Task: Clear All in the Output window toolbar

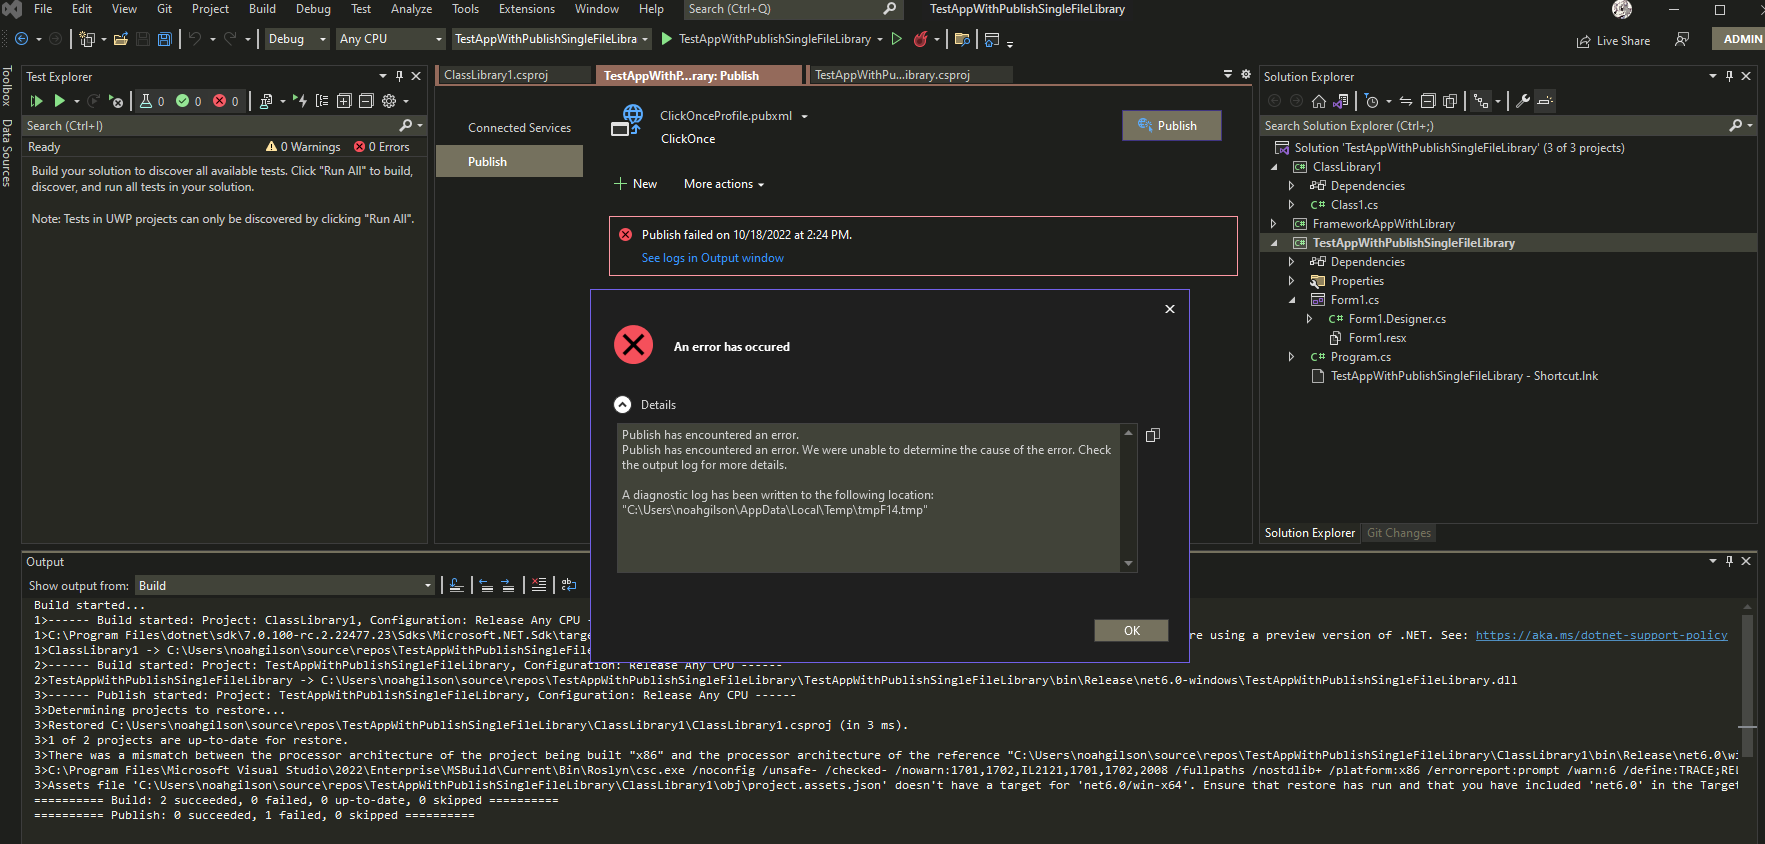Action: (x=539, y=585)
